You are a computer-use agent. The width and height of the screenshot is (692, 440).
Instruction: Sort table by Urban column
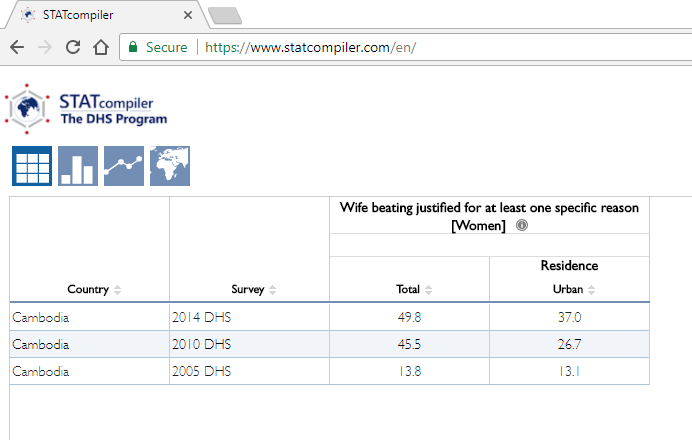pyautogui.click(x=592, y=290)
